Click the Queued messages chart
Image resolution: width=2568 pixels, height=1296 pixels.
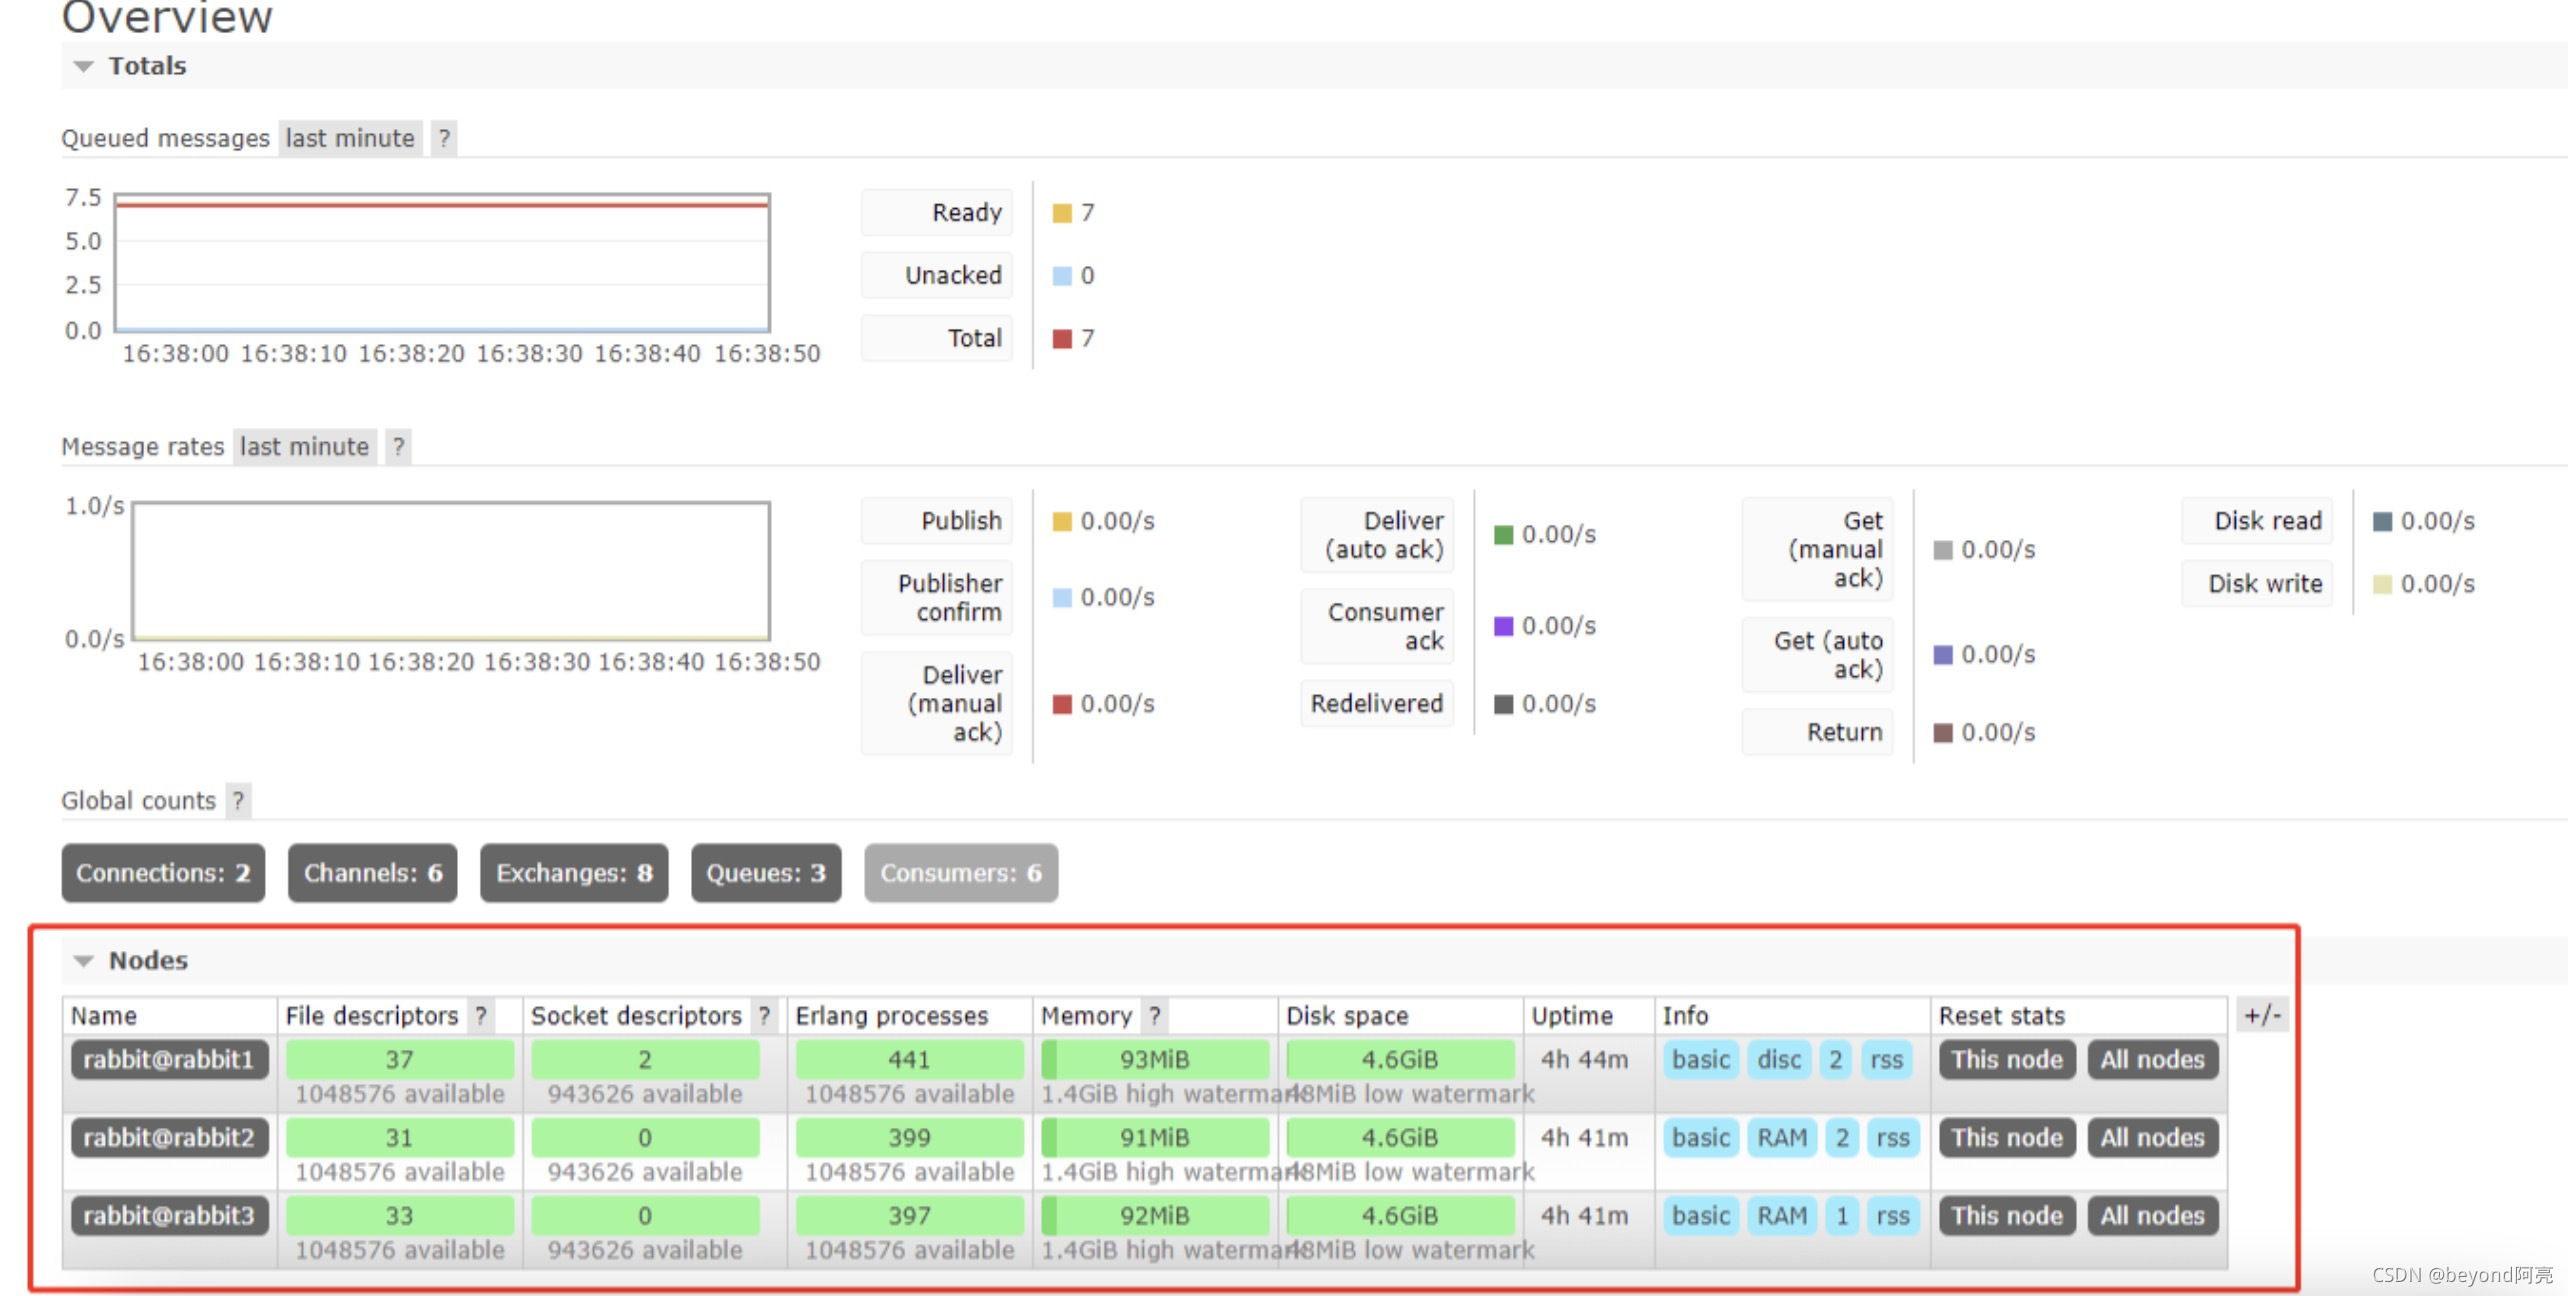pos(442,262)
